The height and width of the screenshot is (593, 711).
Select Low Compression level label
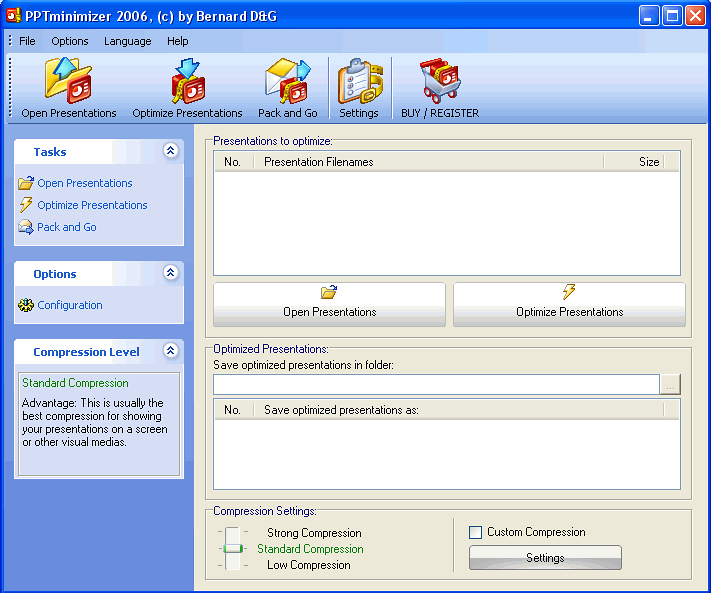pyautogui.click(x=309, y=565)
